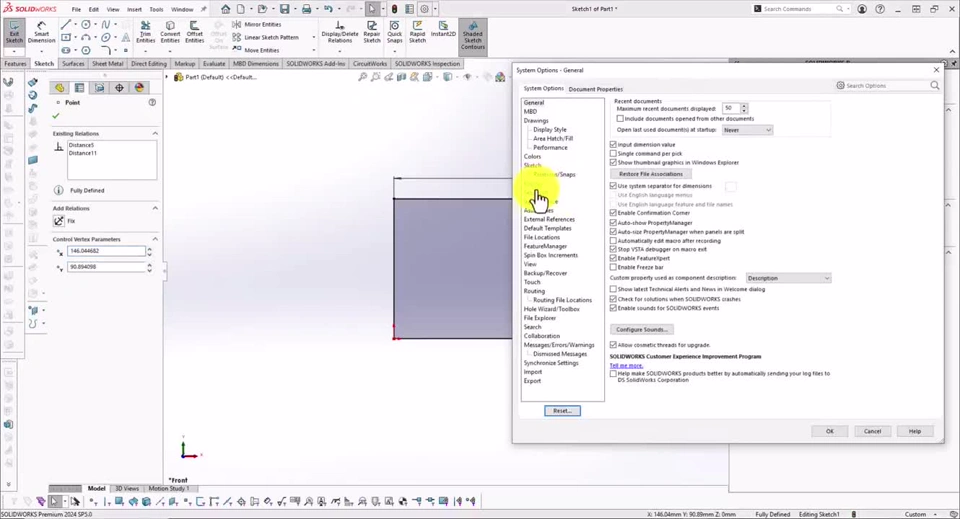Toggle Shaded Sketch Contours
The image size is (960, 519).
[473, 35]
